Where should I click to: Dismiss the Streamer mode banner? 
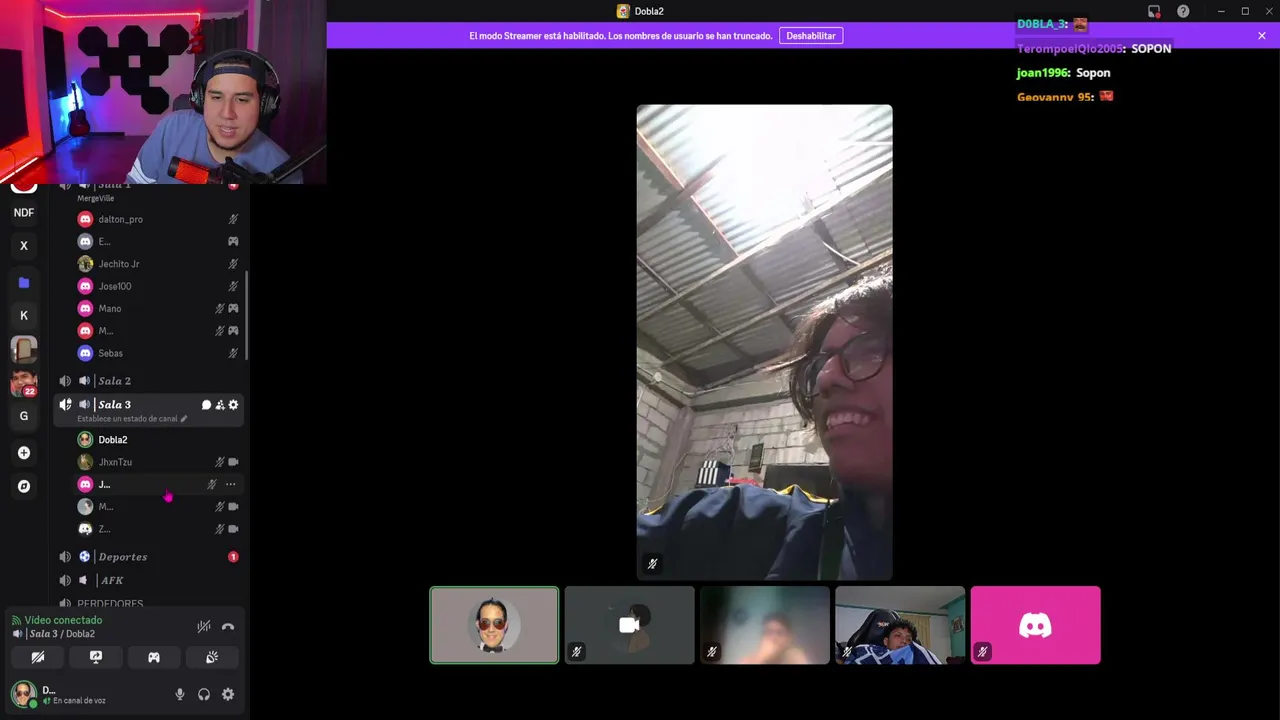click(x=1262, y=36)
